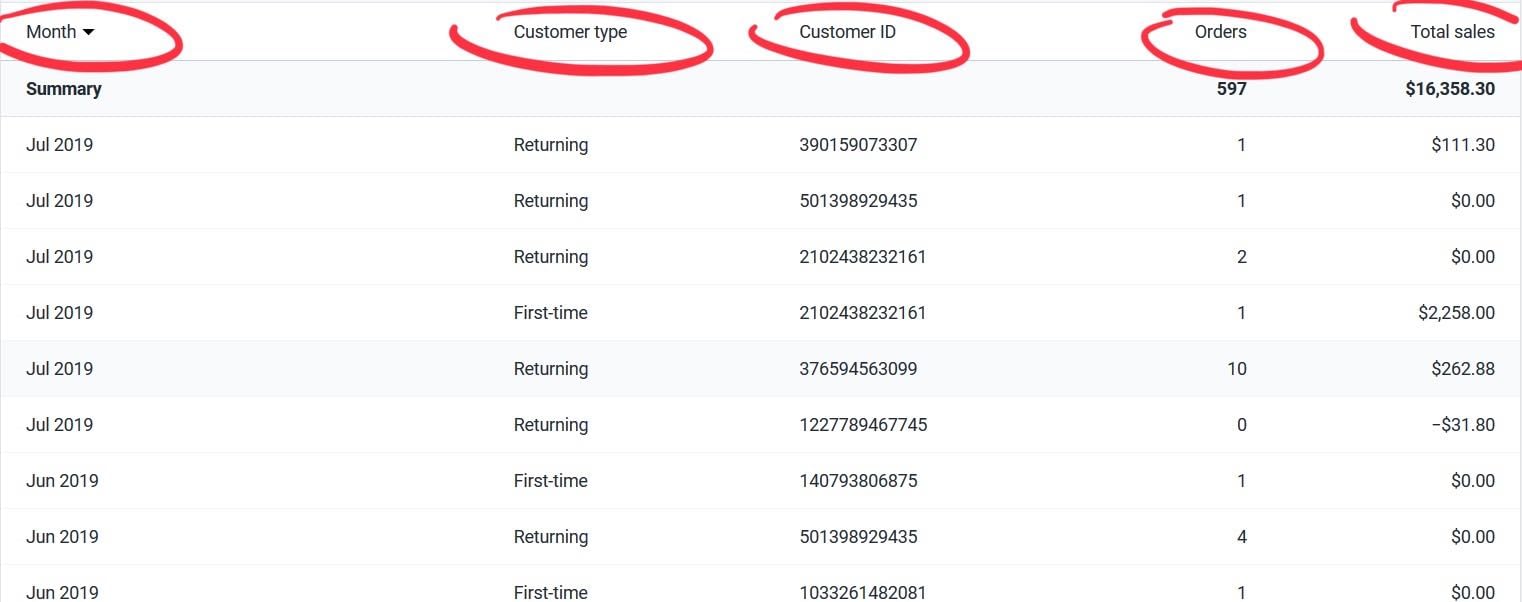Sort by the Customer type column header

point(570,31)
